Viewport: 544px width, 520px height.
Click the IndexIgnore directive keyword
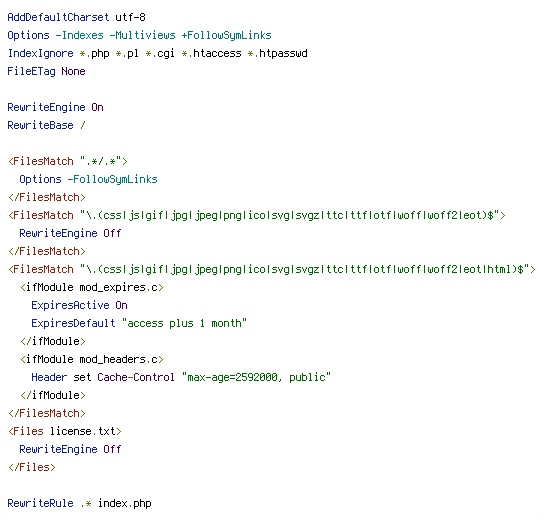(41, 53)
